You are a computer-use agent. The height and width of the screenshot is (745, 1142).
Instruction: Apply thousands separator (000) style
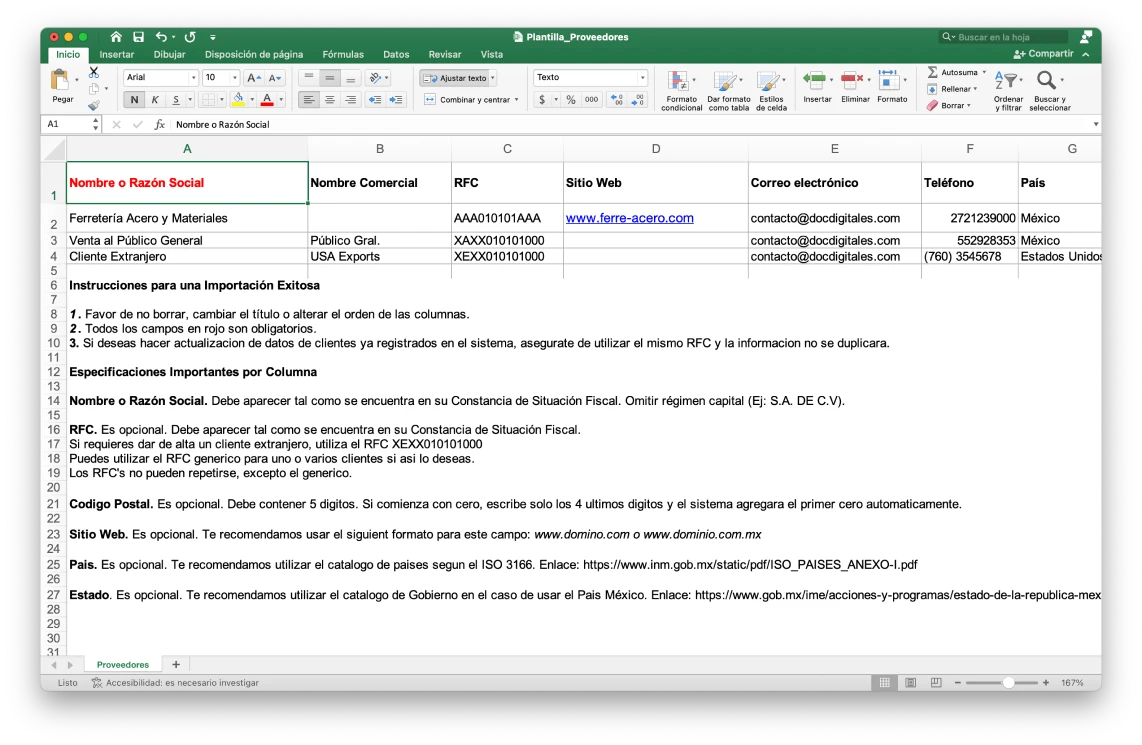tap(591, 100)
